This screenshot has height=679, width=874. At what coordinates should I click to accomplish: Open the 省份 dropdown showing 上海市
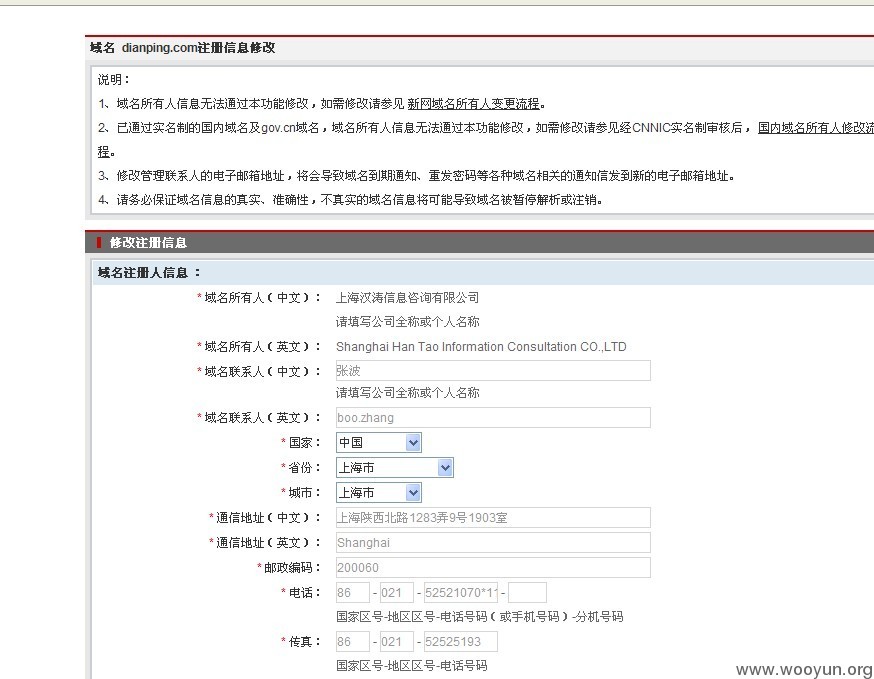tap(395, 468)
